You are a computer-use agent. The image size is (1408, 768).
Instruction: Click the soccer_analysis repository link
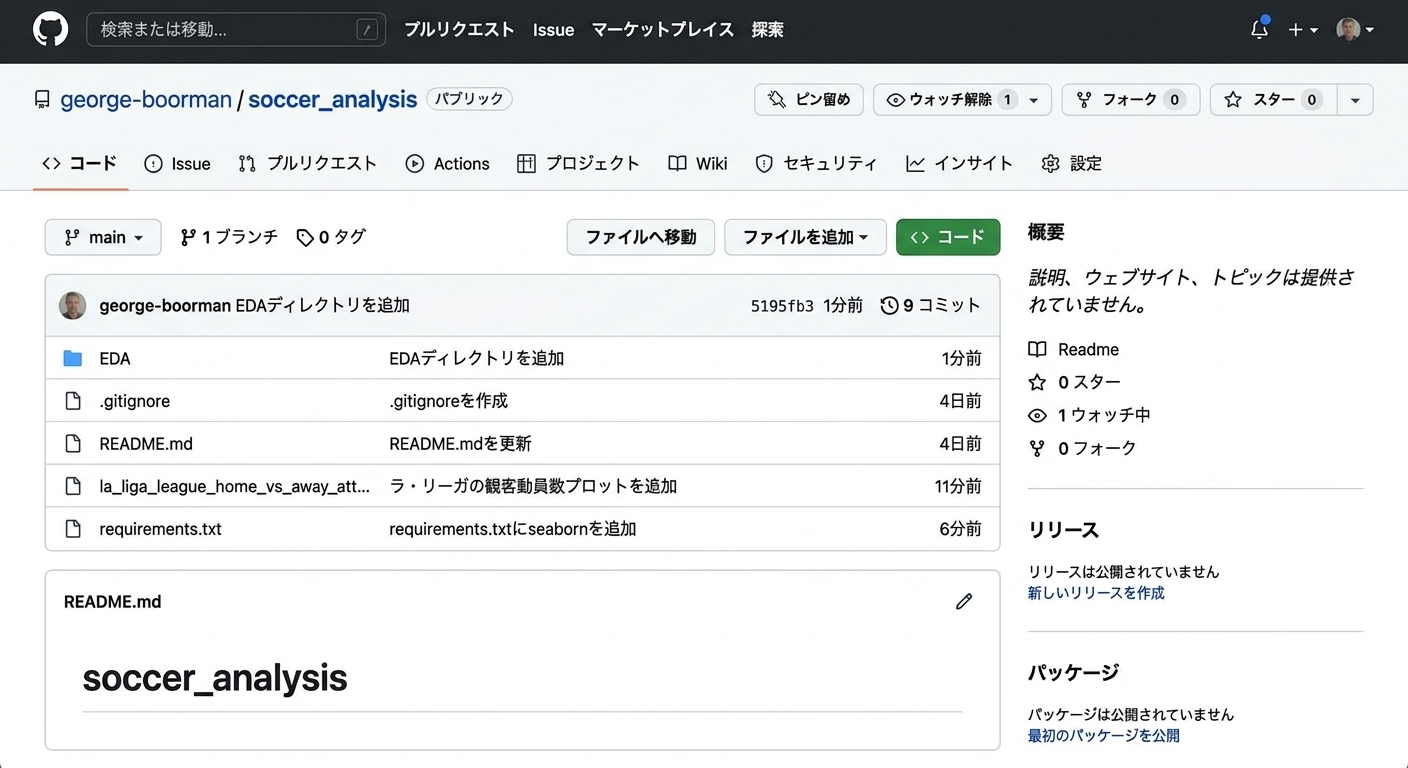pyautogui.click(x=333, y=100)
